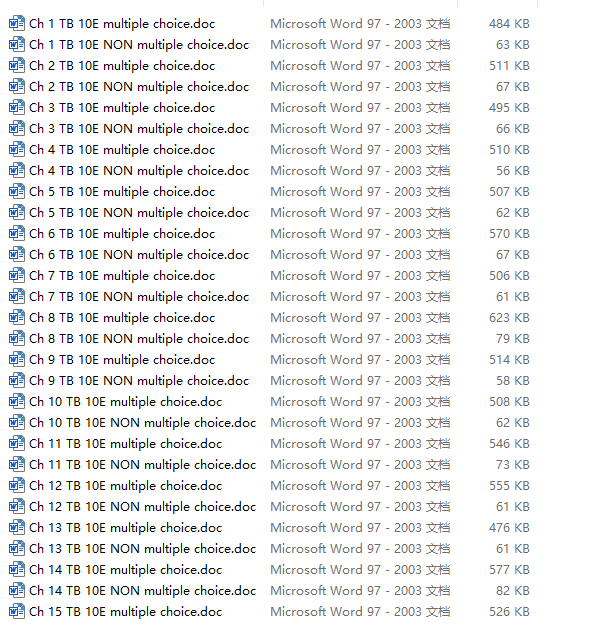Select icon beside Ch 11 NON multiple choice.doc

coord(16,464)
